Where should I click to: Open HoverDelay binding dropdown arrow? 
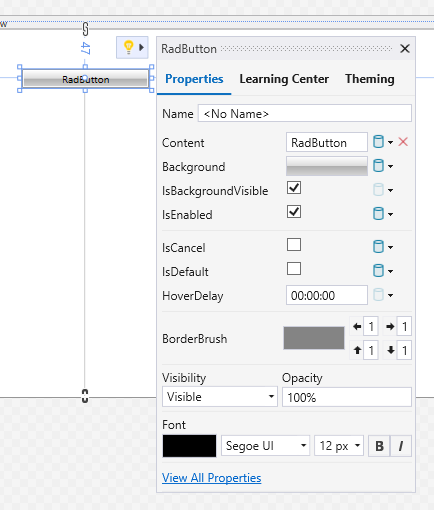click(x=390, y=295)
